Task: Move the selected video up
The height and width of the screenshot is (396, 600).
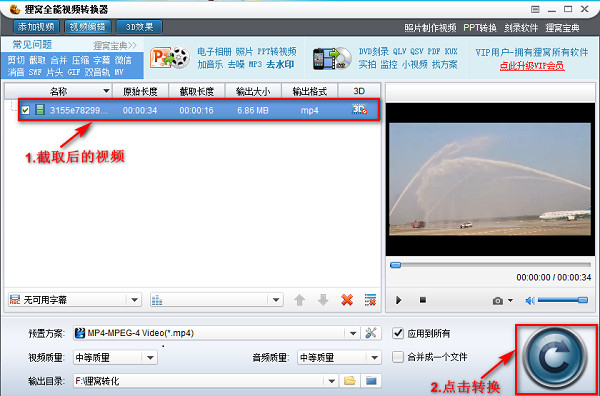Action: (x=300, y=300)
